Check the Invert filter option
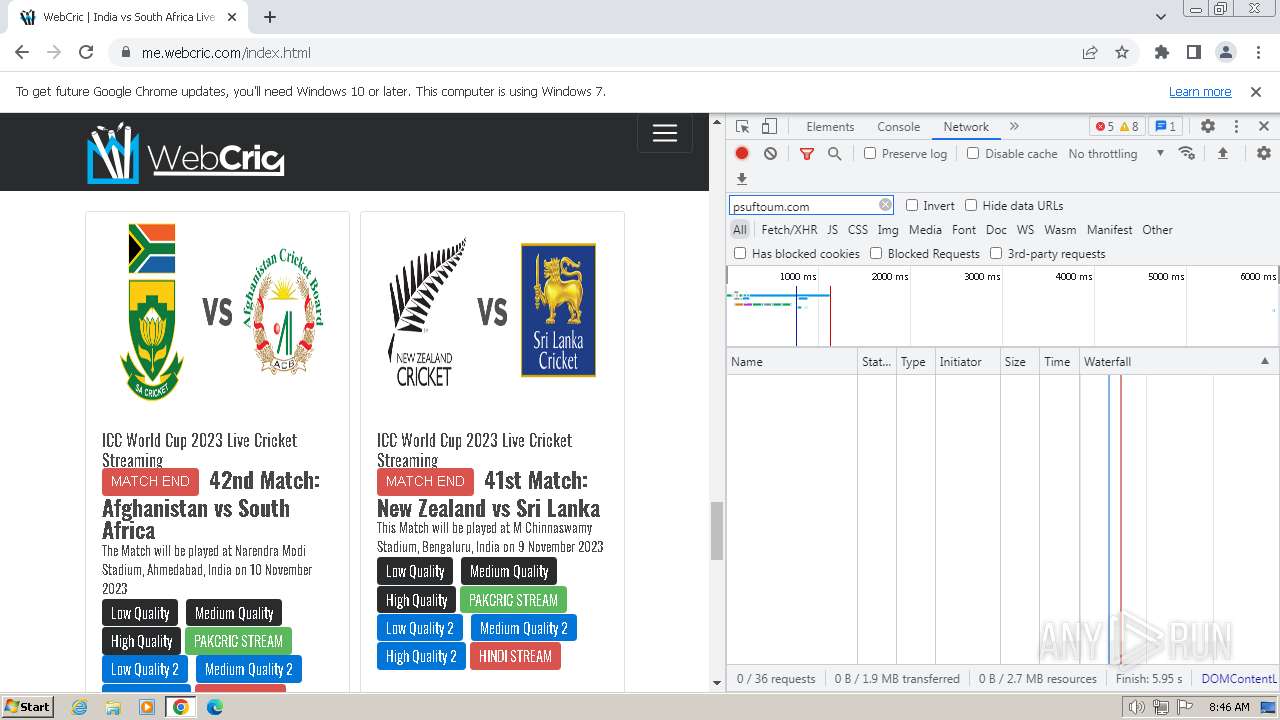 912,205
